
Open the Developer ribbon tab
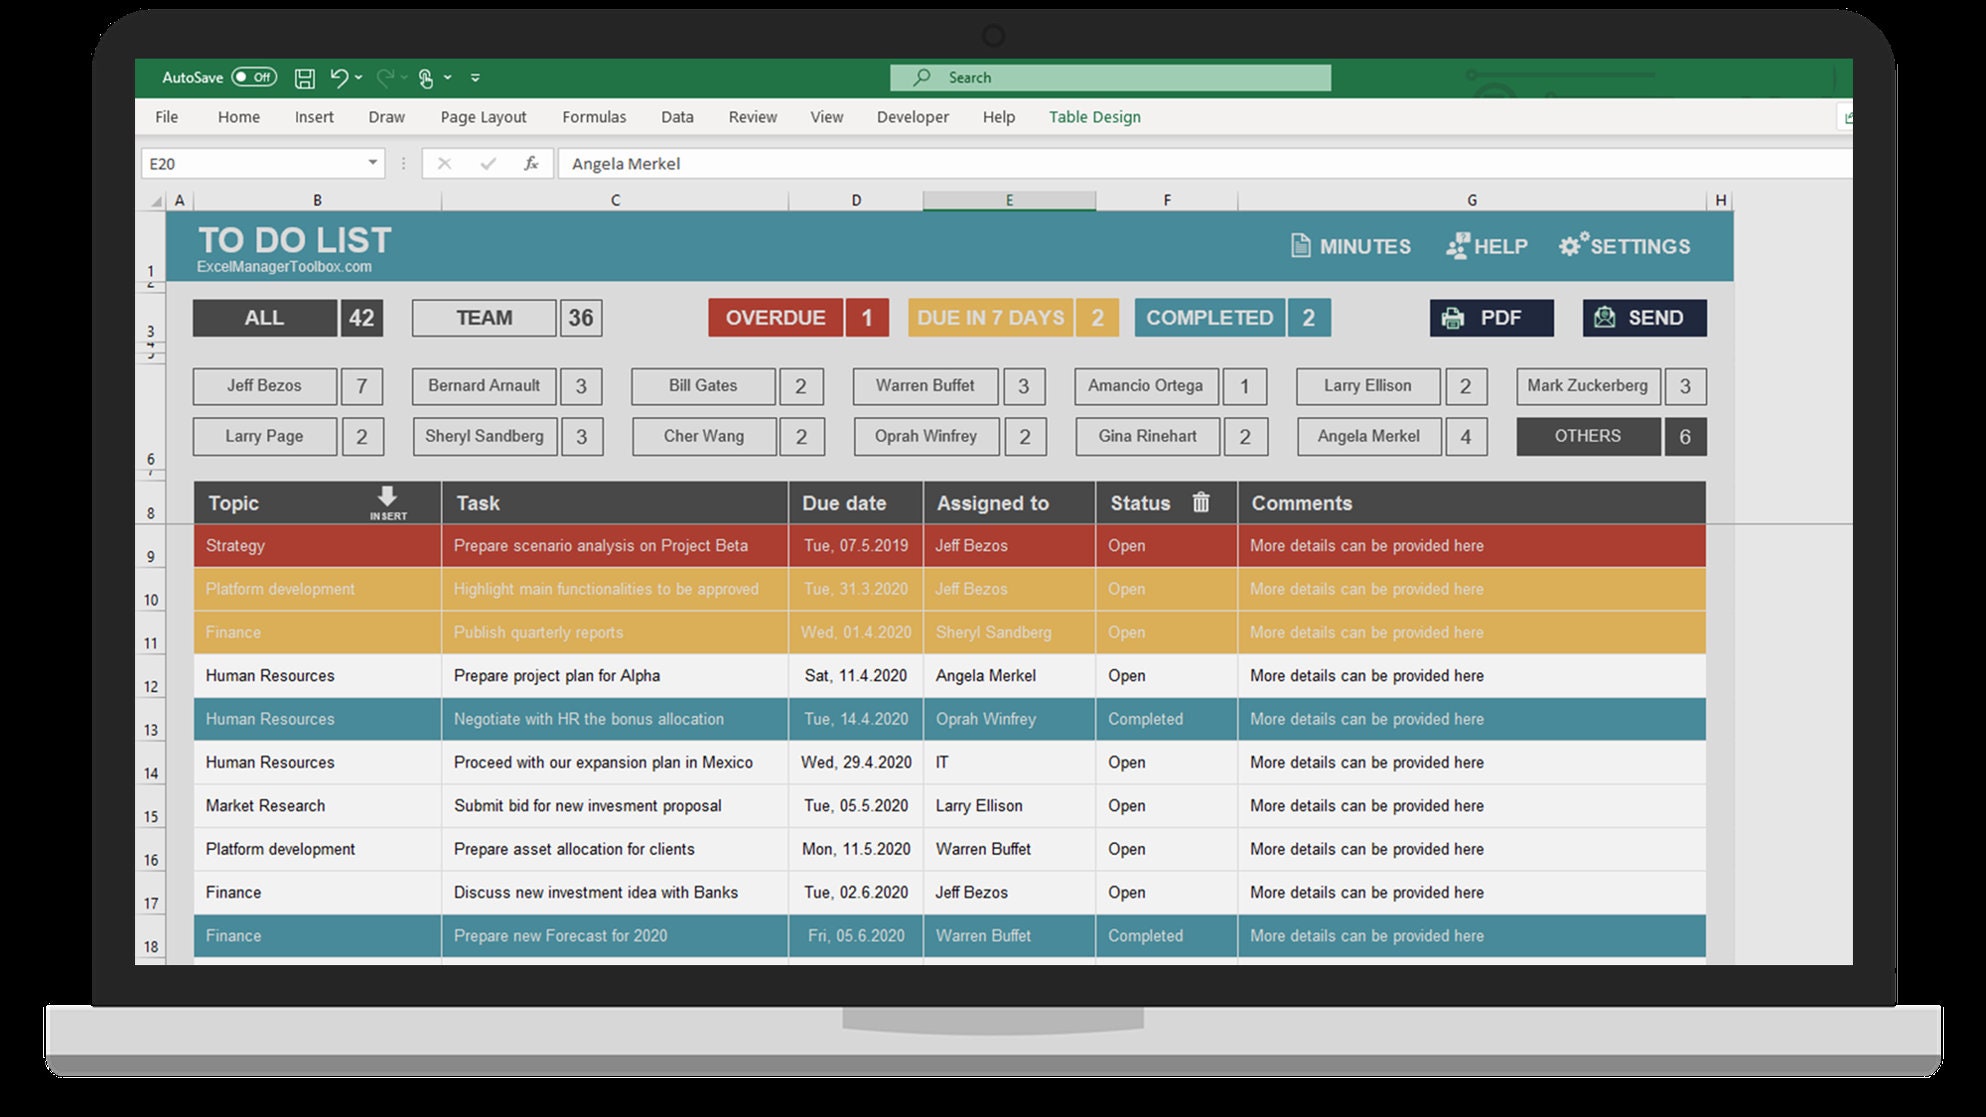coord(911,117)
